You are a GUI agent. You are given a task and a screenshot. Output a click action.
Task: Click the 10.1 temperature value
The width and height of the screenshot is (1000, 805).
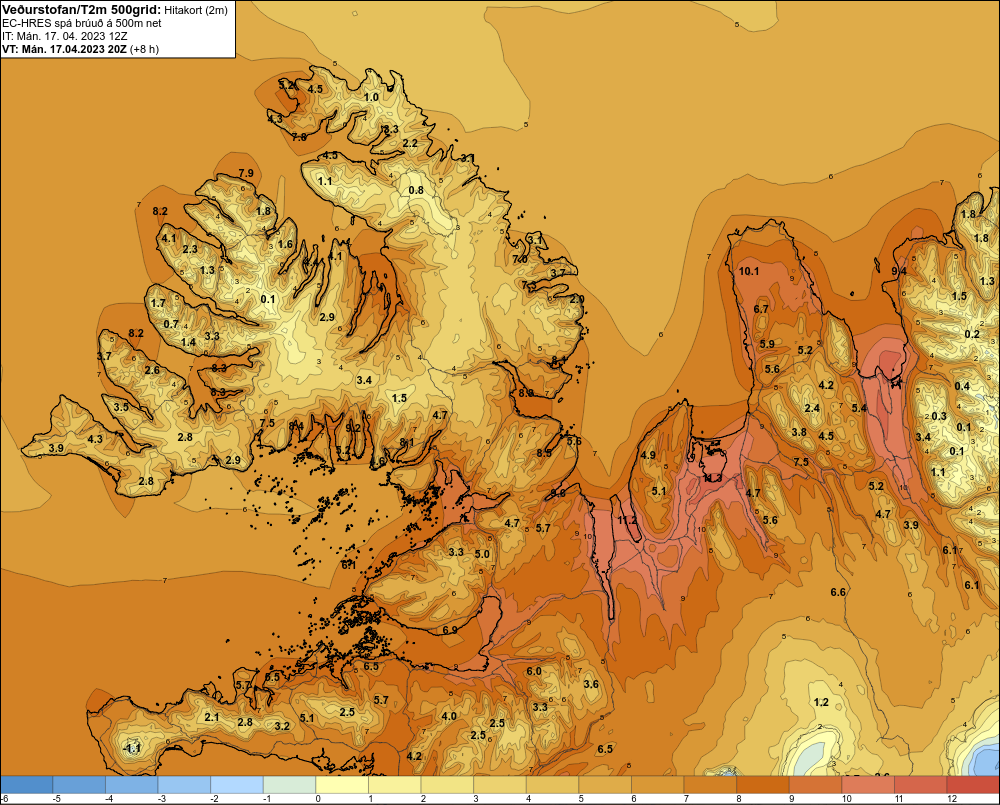pos(749,271)
